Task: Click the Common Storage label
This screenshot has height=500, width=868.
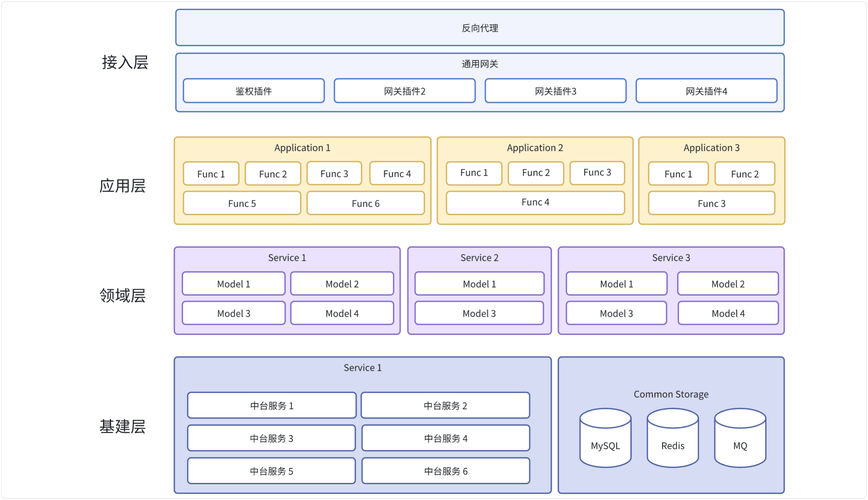Action: click(671, 394)
